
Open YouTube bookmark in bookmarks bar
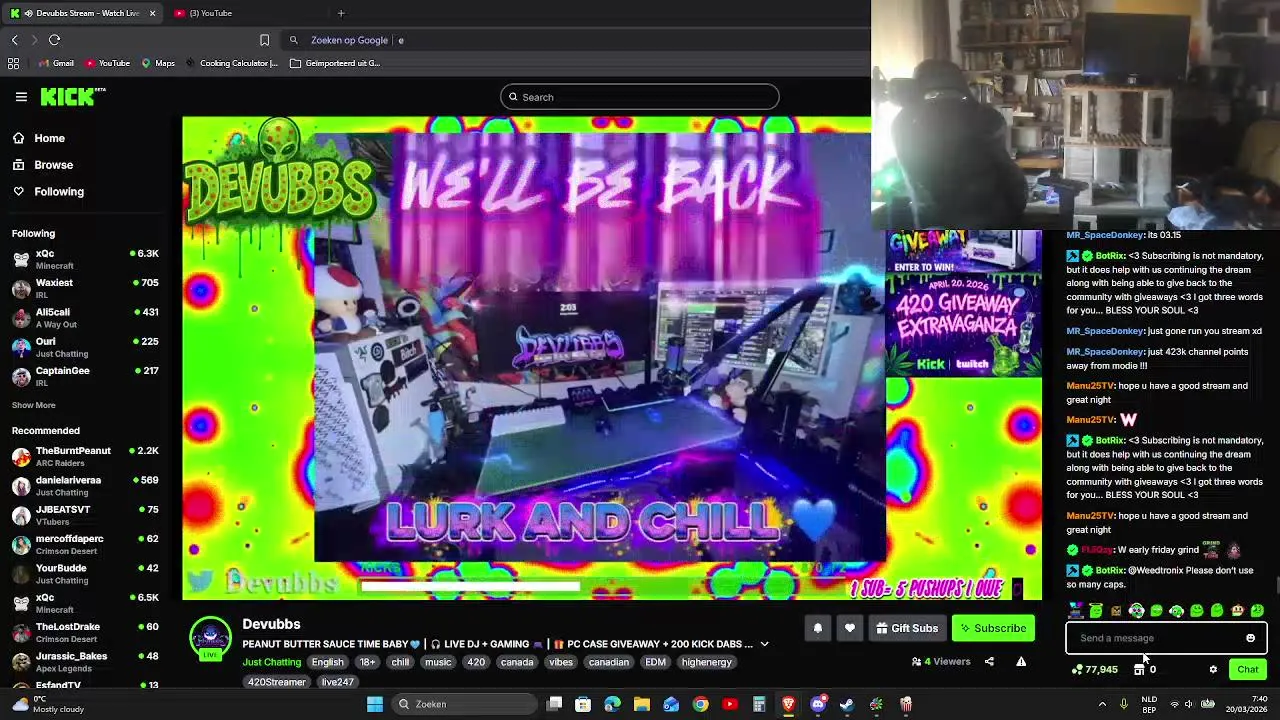pos(108,63)
